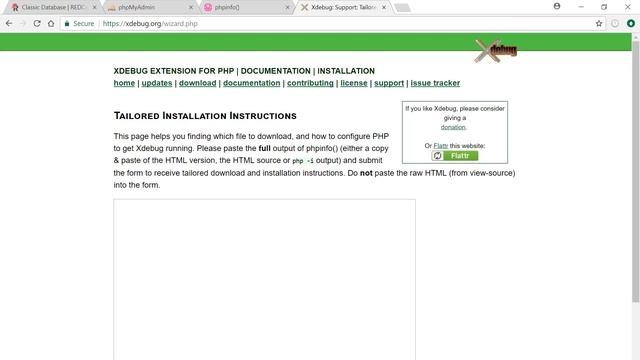Click the Flattr donation button
This screenshot has height=360, width=640.
click(455, 156)
